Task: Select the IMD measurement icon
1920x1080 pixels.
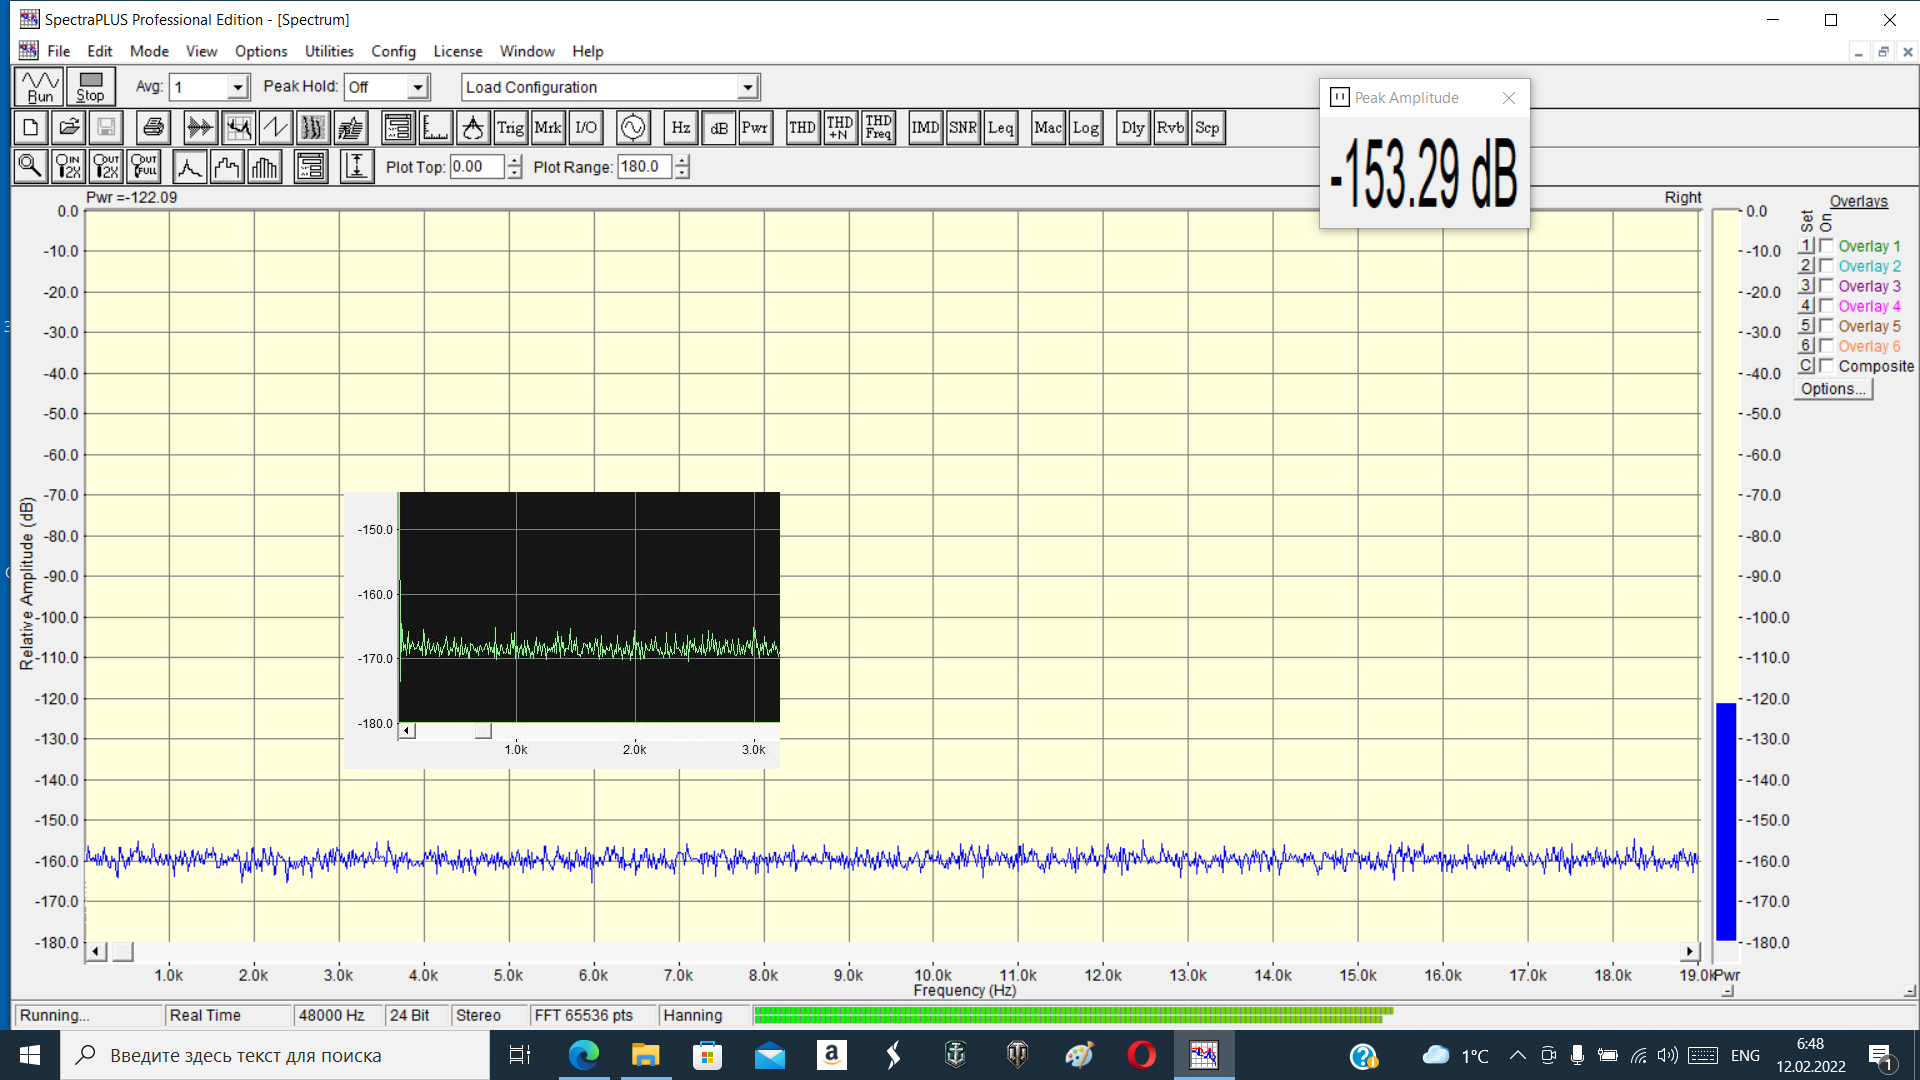Action: pyautogui.click(x=925, y=128)
